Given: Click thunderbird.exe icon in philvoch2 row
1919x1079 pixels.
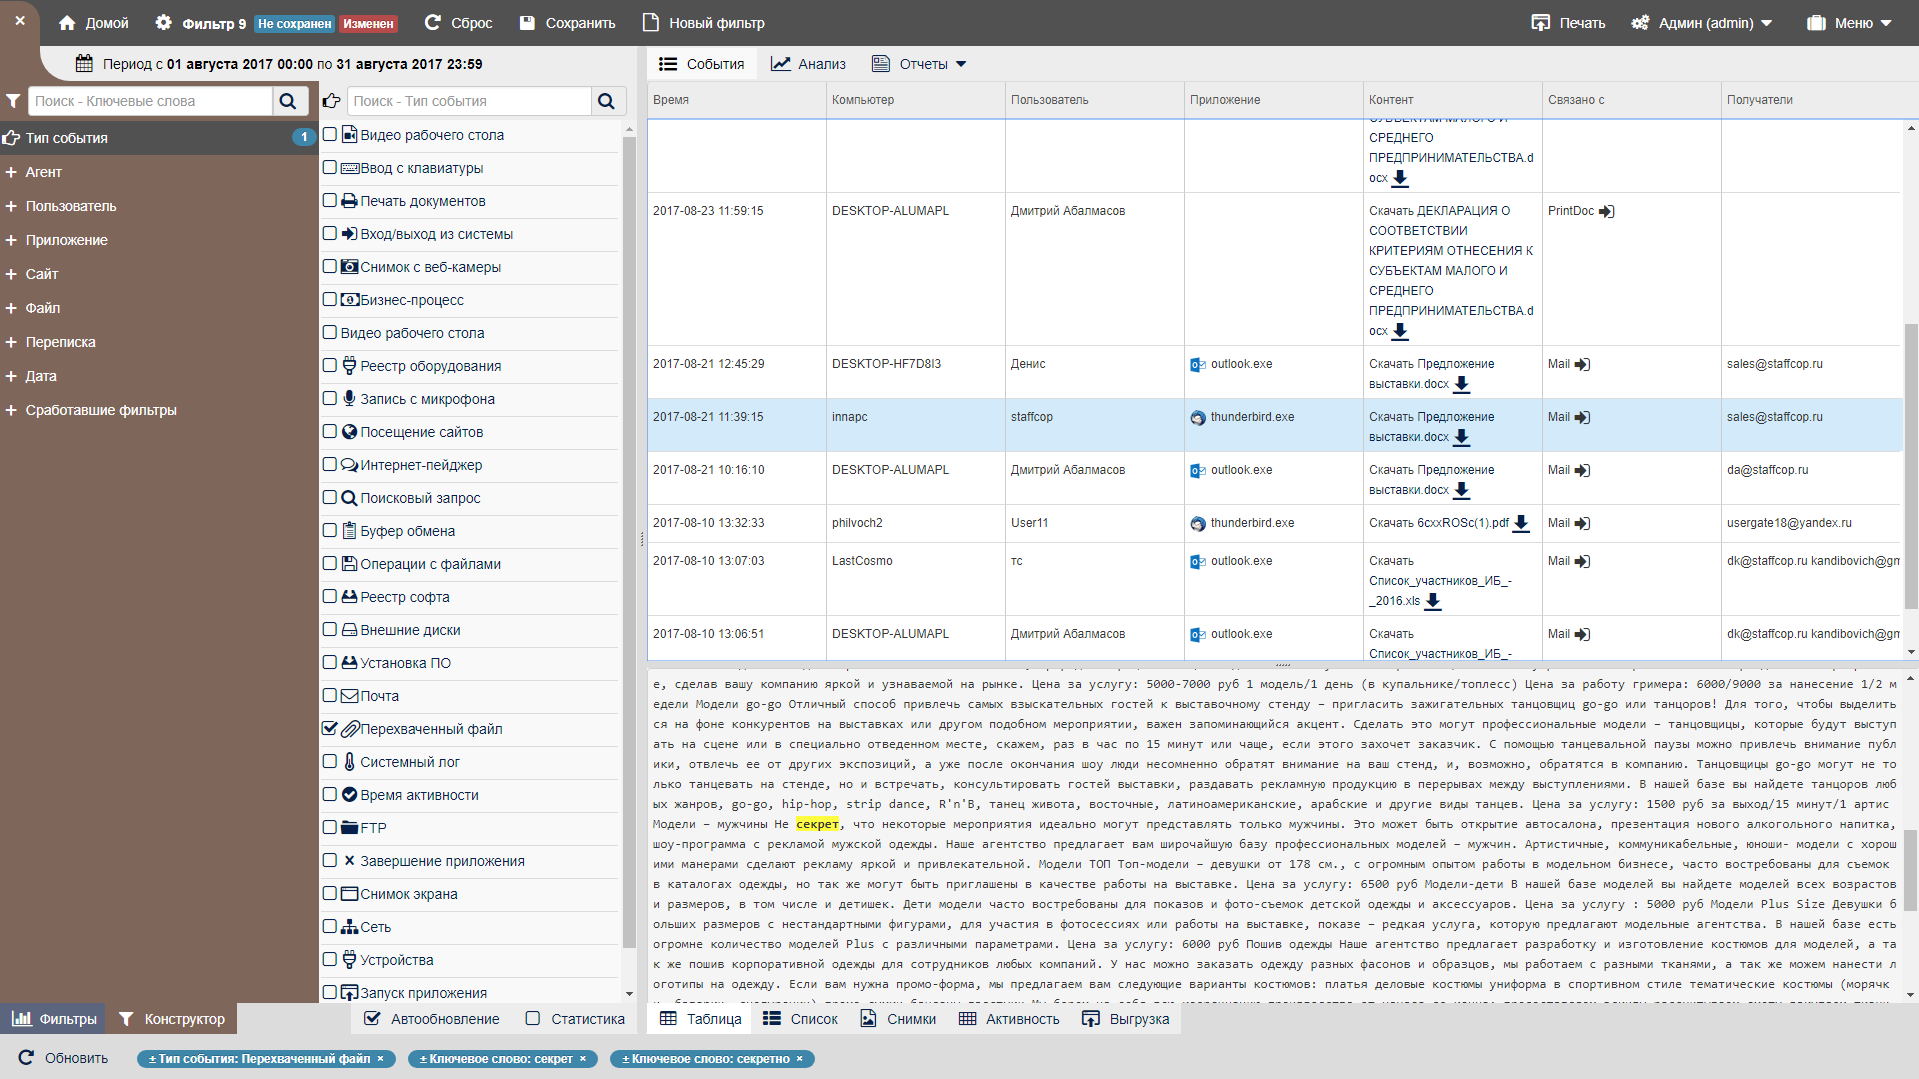Looking at the screenshot, I should point(1198,524).
